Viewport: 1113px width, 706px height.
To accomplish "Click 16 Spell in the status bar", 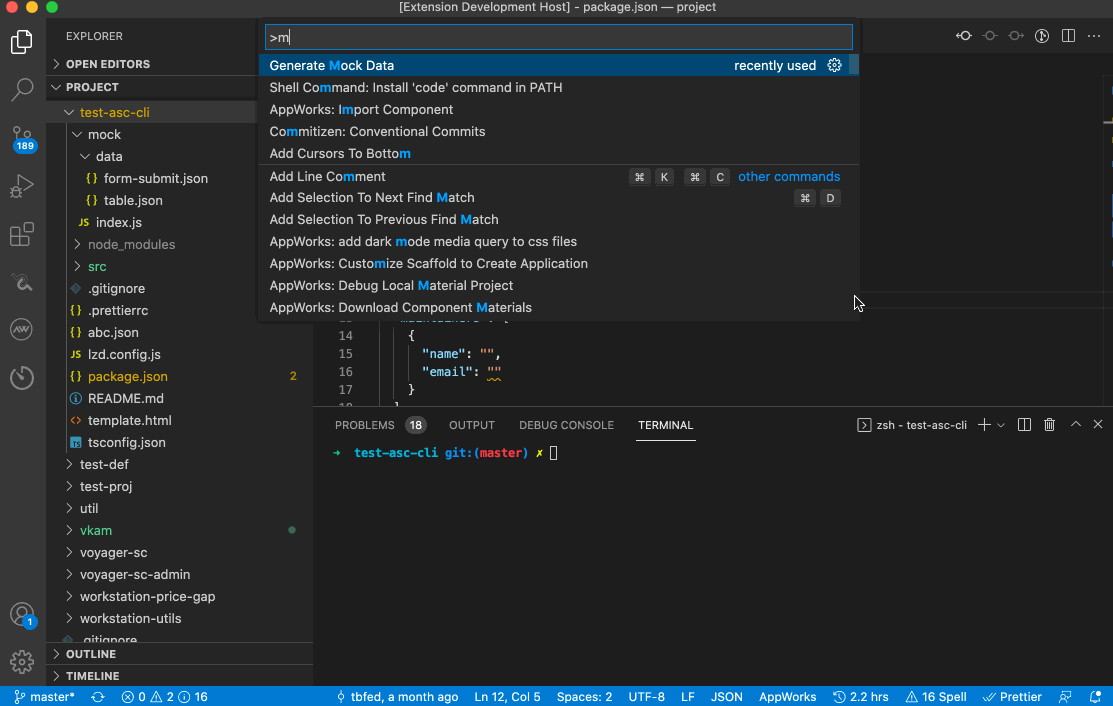I will [936, 697].
